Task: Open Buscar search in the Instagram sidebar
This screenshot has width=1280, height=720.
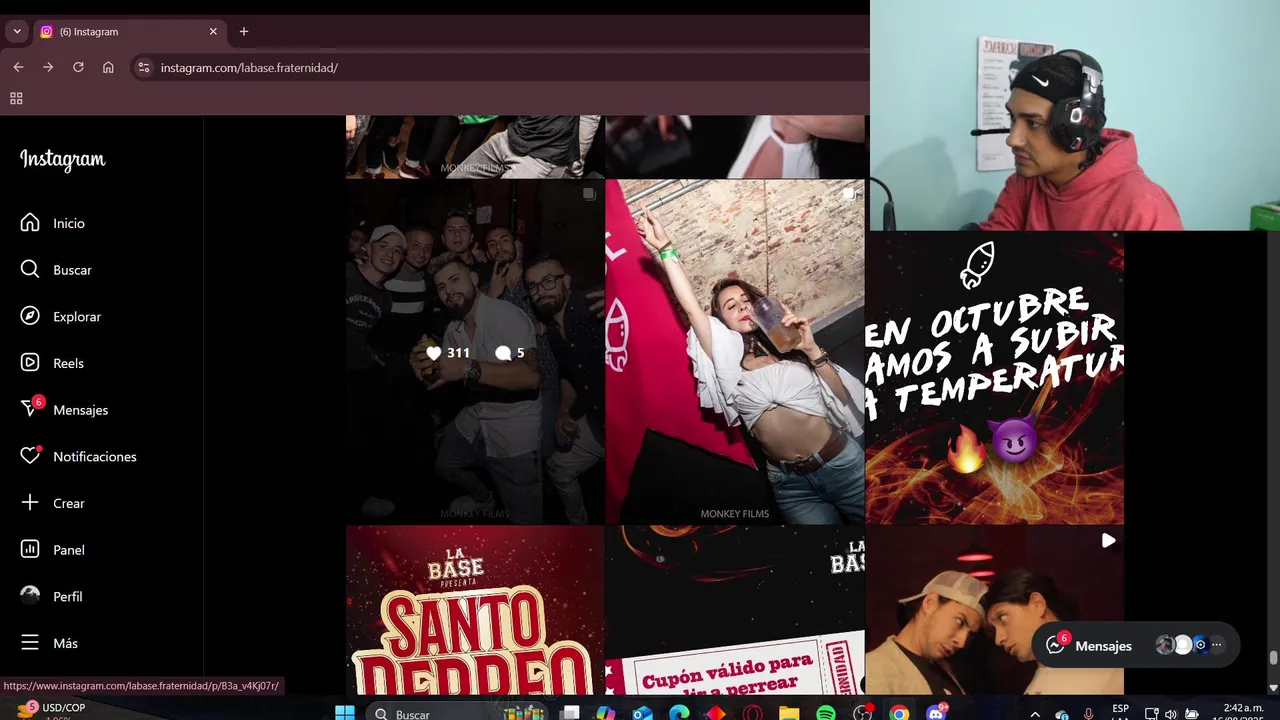Action: pyautogui.click(x=56, y=270)
